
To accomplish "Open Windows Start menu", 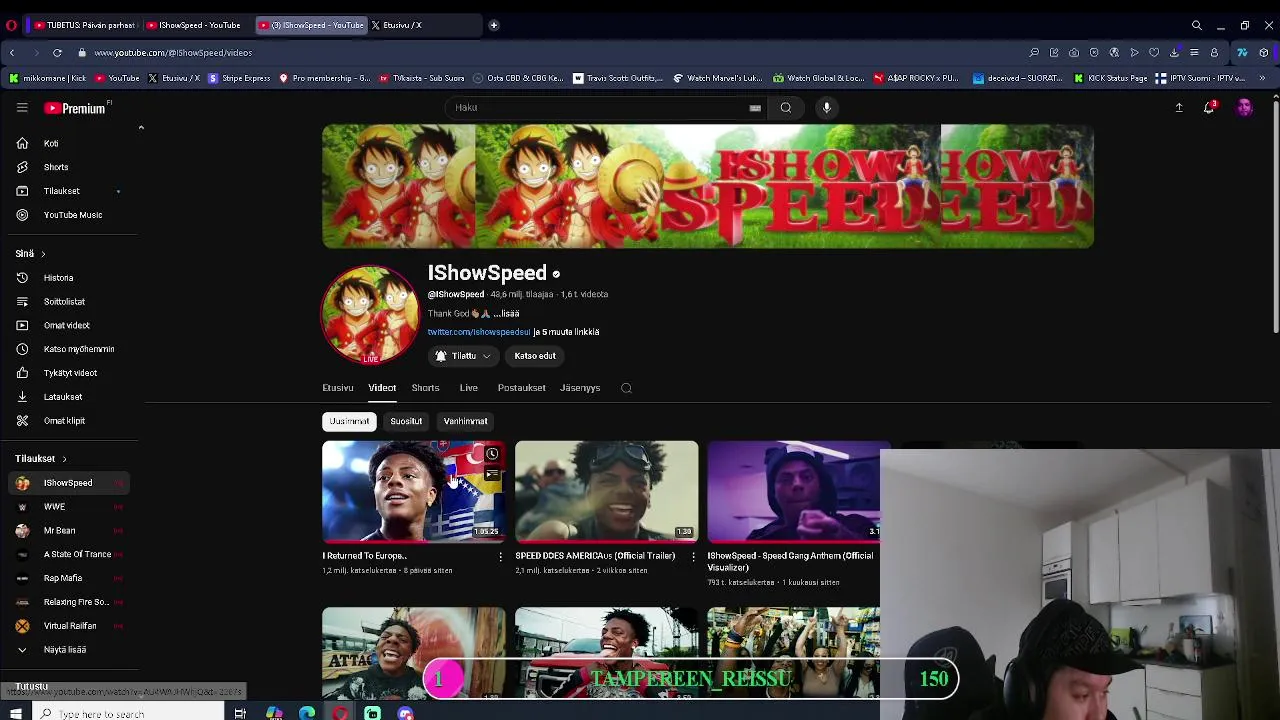I will (x=15, y=713).
